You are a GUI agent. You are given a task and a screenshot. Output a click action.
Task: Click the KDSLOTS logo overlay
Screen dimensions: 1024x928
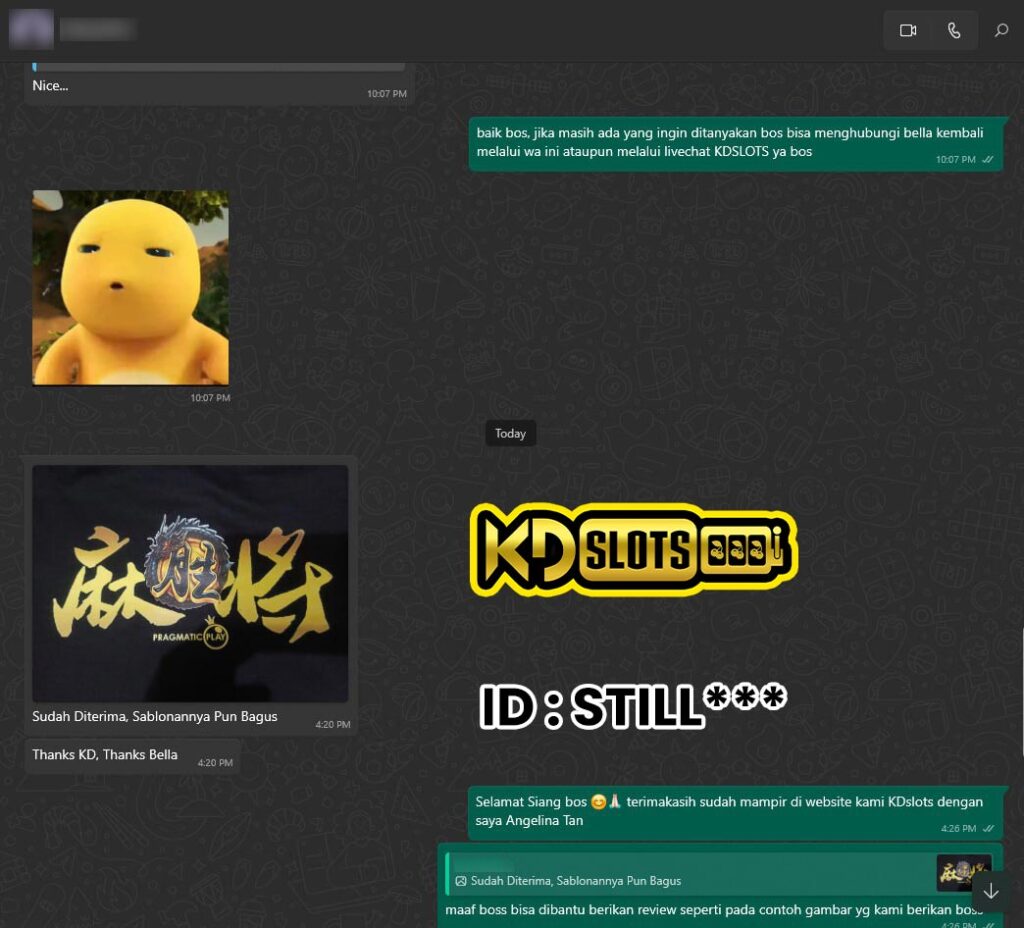click(633, 549)
